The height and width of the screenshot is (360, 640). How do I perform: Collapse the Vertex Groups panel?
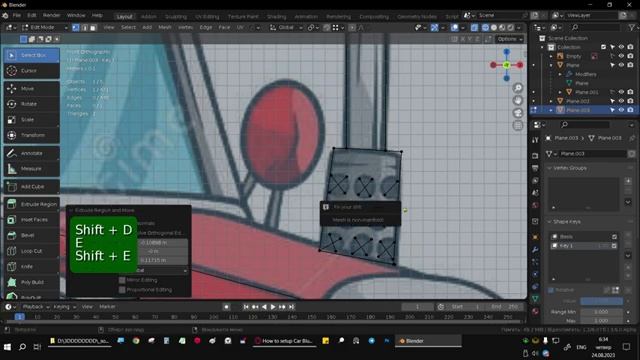click(x=549, y=168)
